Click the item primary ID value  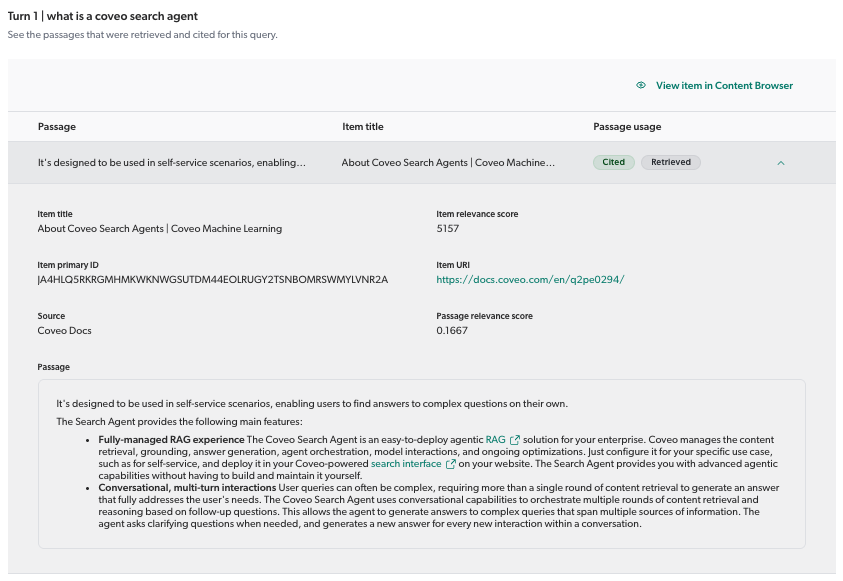(x=212, y=279)
